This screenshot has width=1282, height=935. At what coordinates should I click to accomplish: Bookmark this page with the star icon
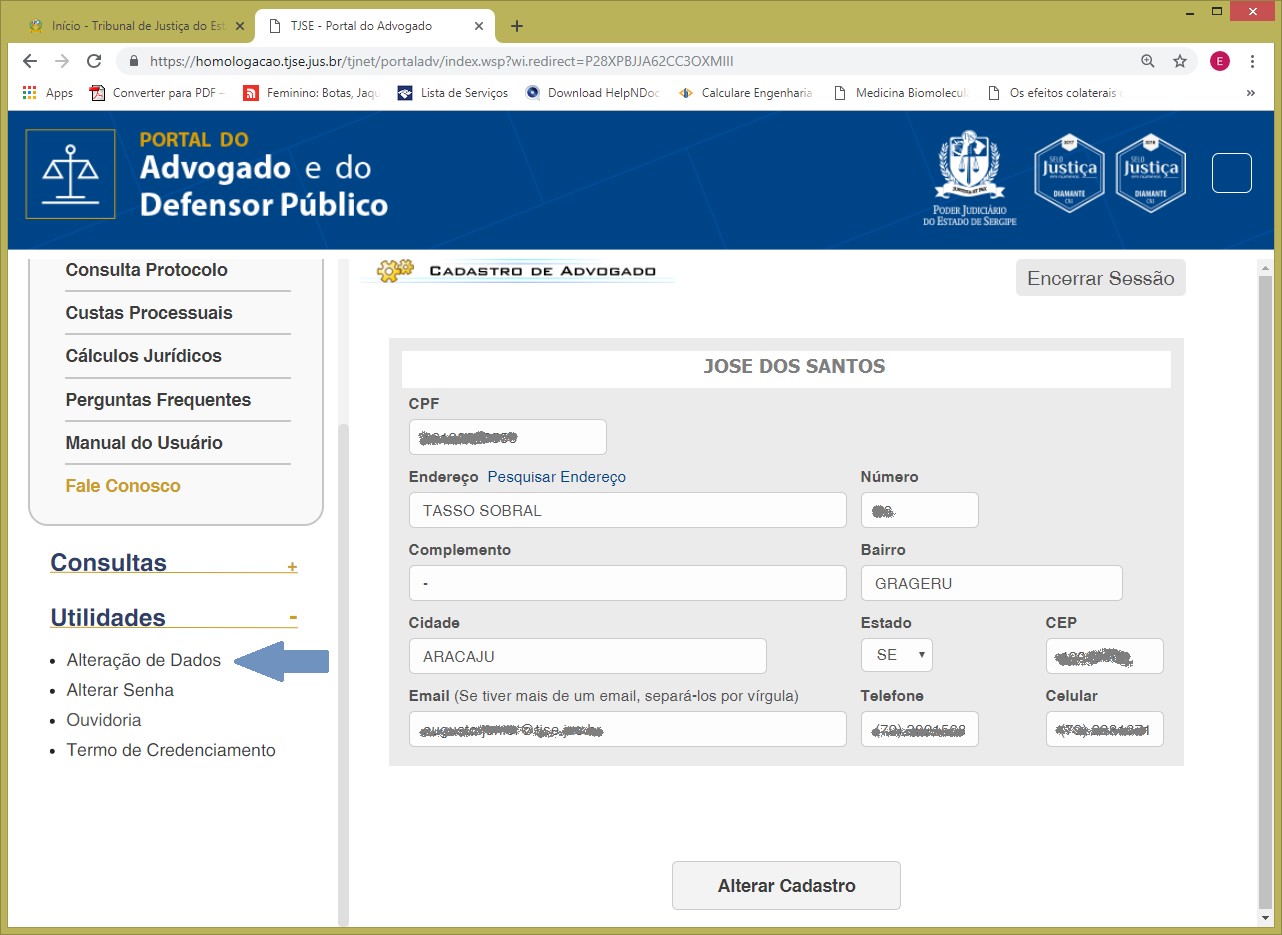click(1180, 61)
